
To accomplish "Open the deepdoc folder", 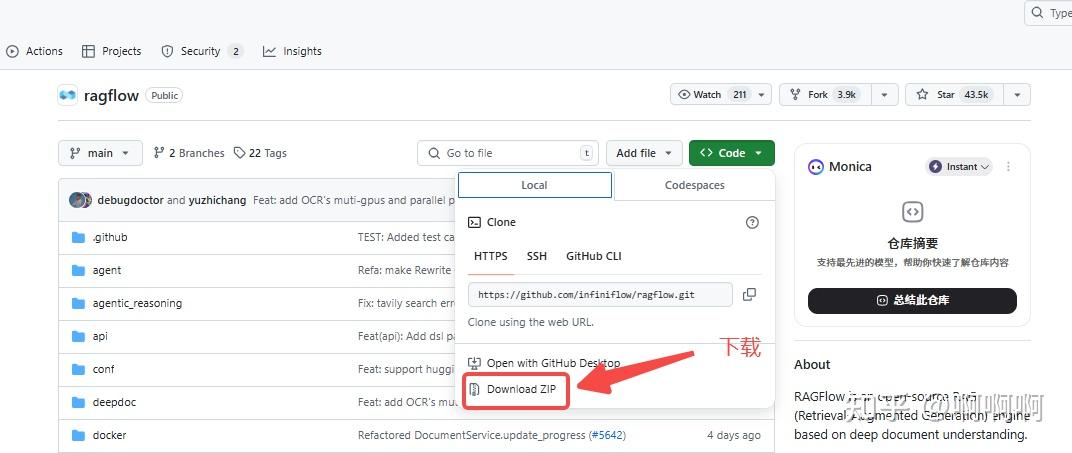I will coord(114,402).
